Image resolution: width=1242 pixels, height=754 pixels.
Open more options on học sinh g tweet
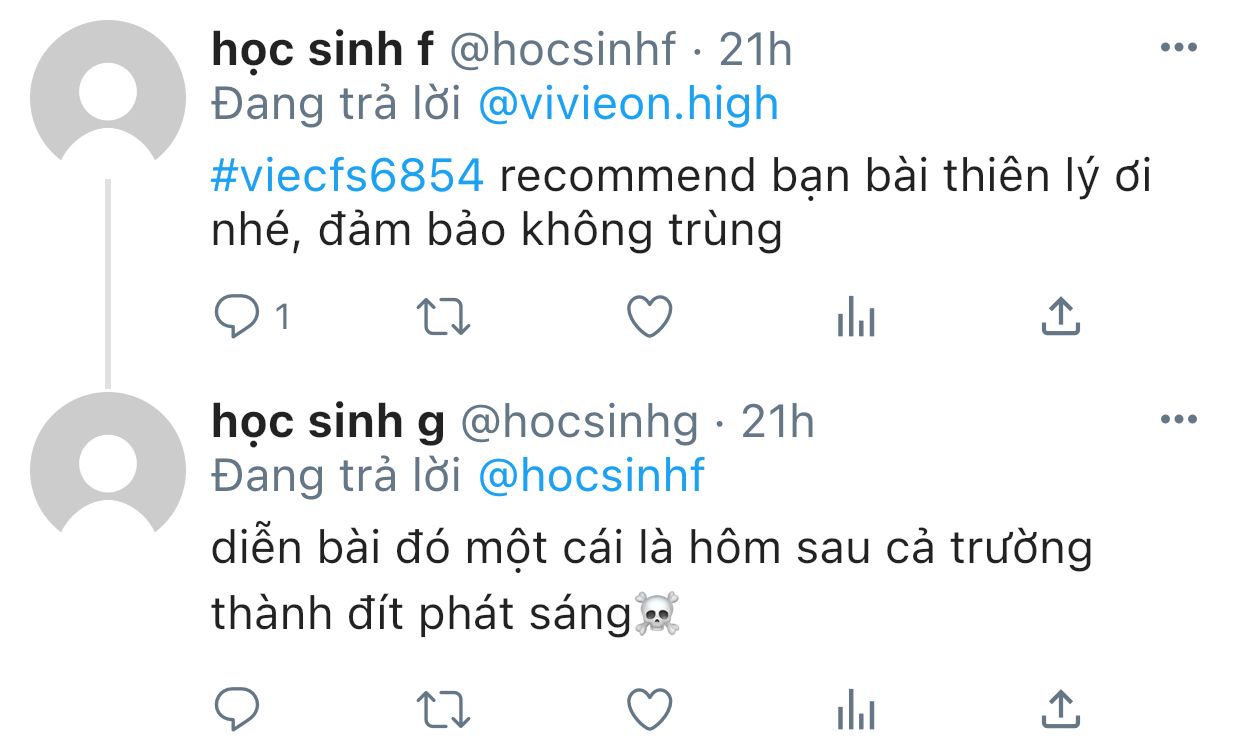tap(1178, 420)
